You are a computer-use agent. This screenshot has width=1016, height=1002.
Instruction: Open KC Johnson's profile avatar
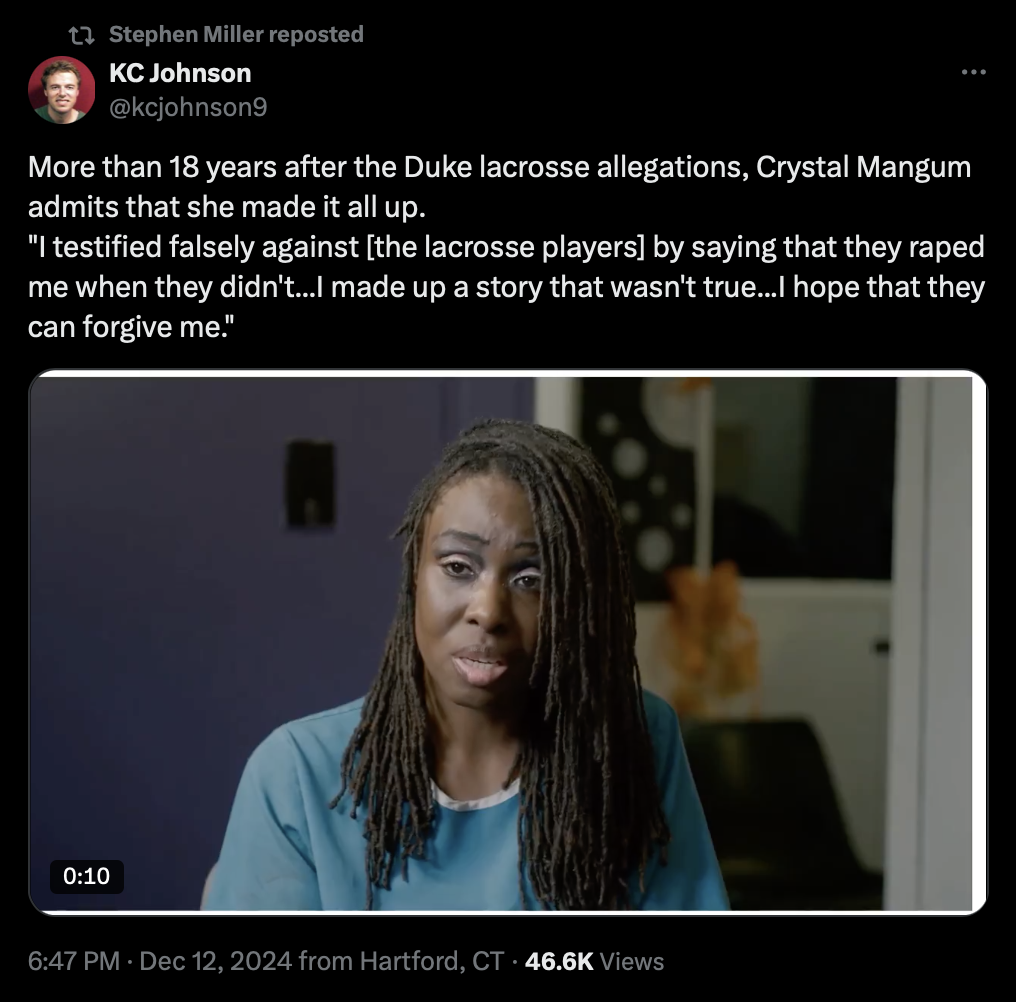click(x=62, y=89)
